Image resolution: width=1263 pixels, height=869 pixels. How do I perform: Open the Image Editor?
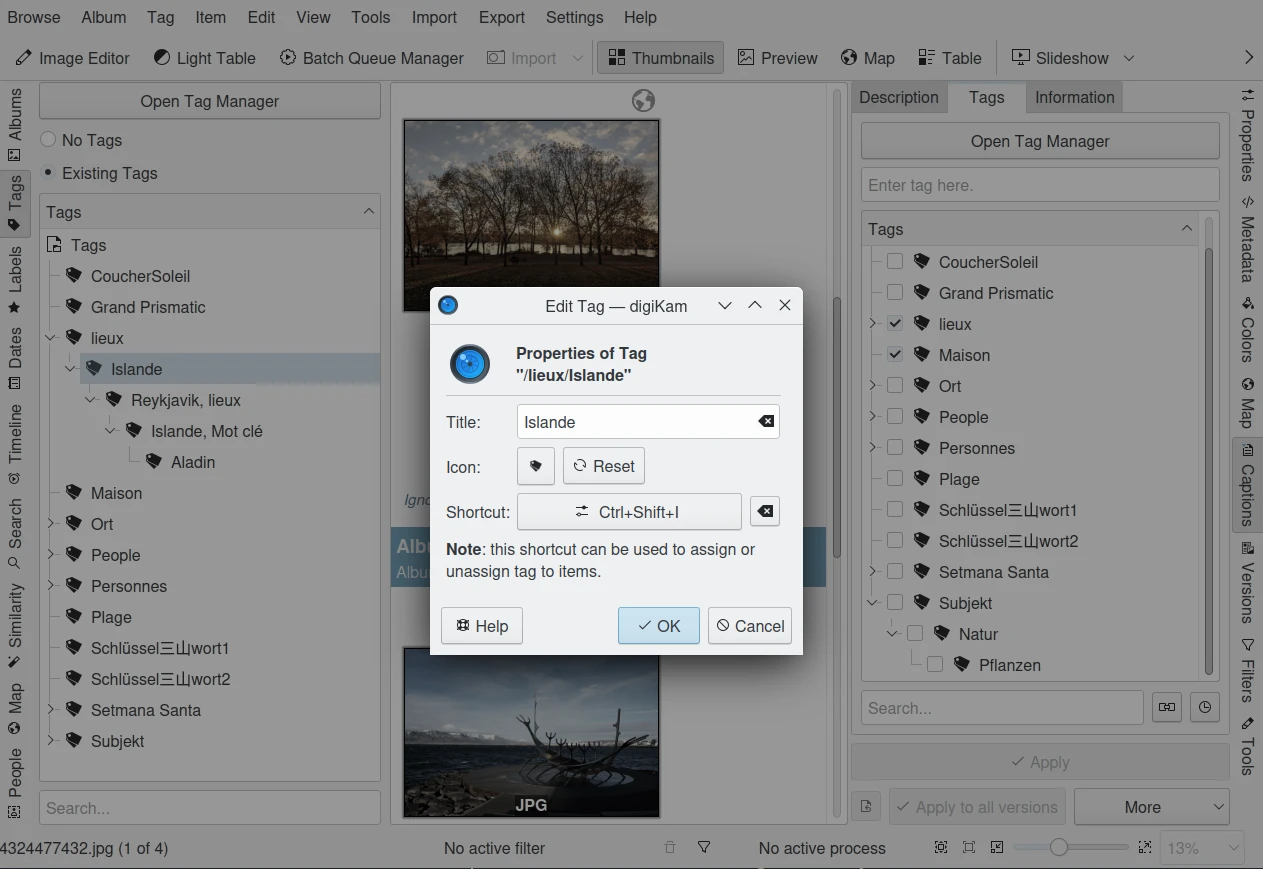point(73,58)
